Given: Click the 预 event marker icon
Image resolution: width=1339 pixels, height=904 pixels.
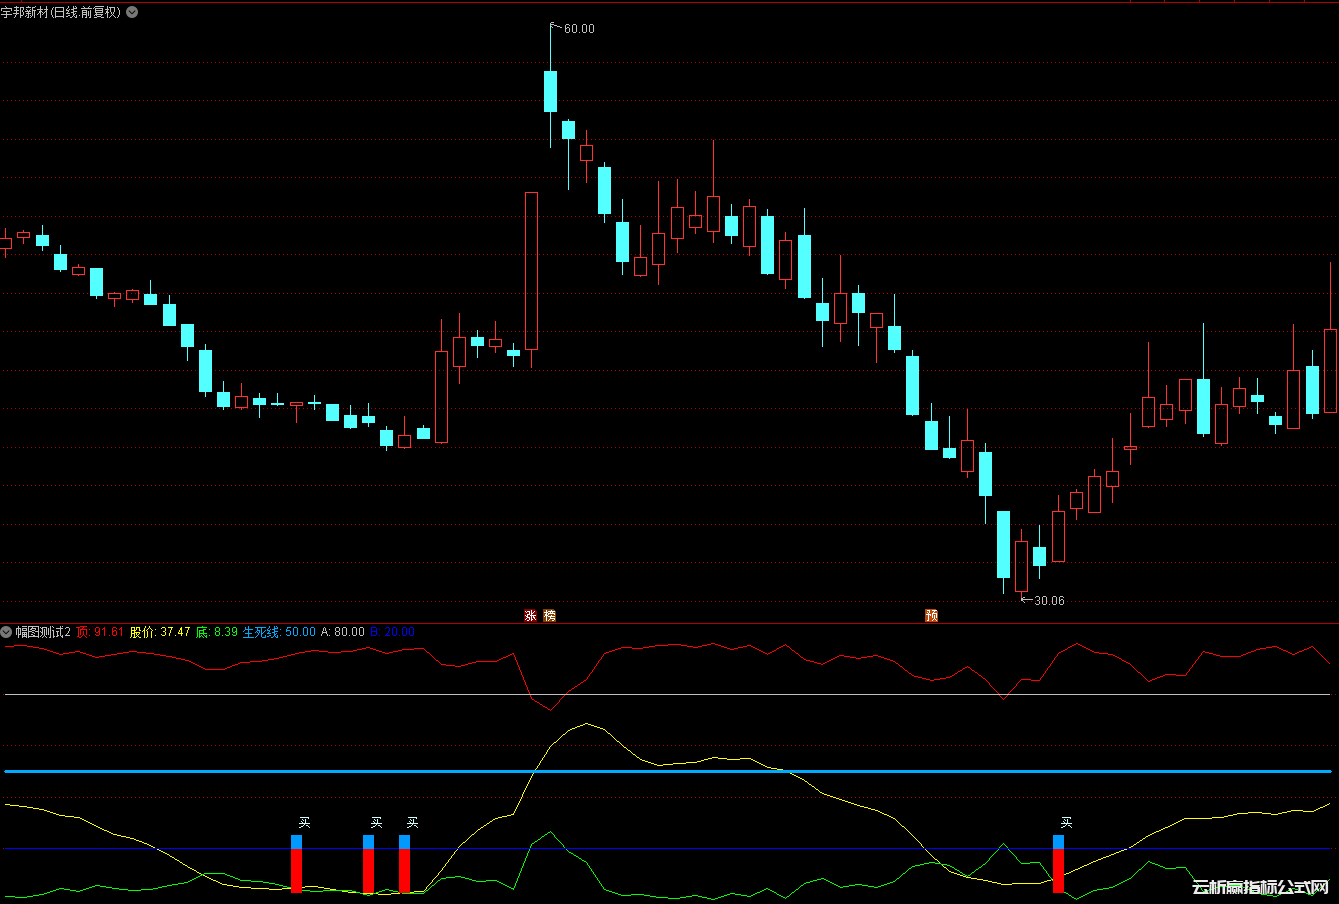Looking at the screenshot, I should pyautogui.click(x=932, y=616).
